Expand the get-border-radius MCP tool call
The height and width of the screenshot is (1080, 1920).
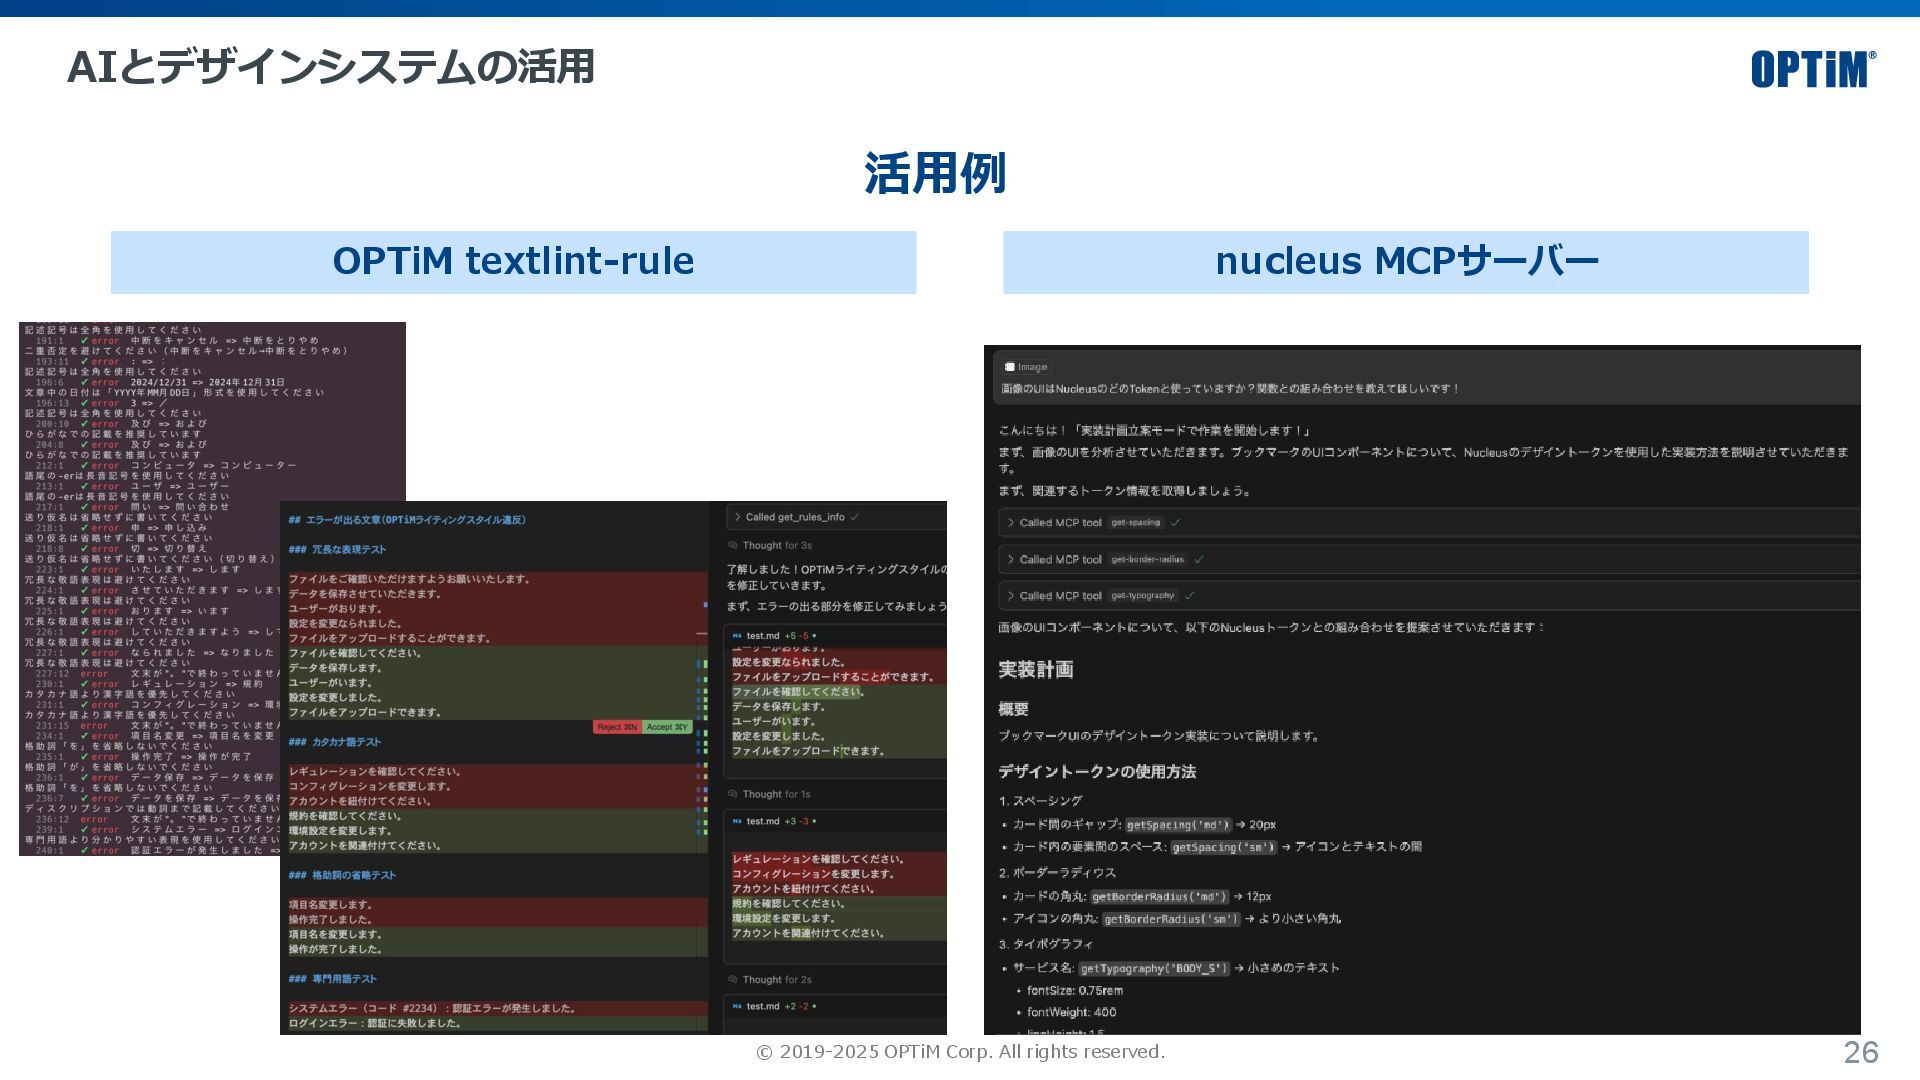tap(1011, 560)
